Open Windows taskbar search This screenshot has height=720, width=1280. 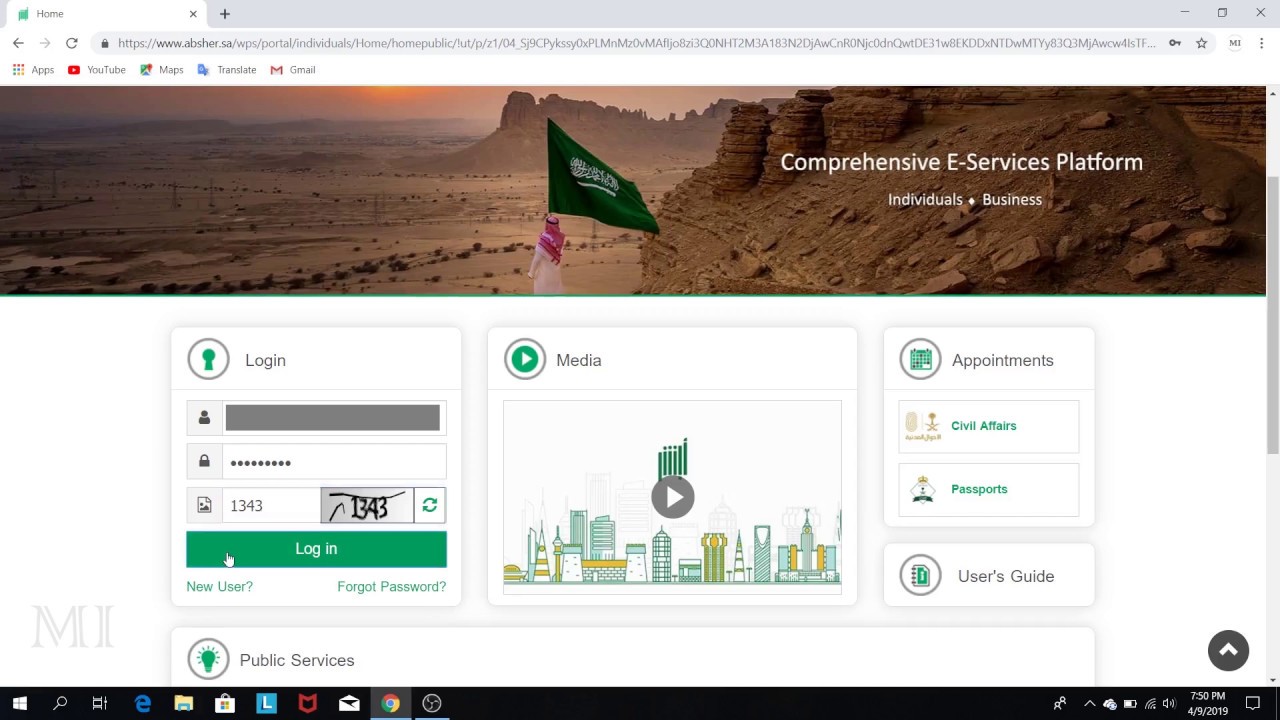click(x=60, y=703)
